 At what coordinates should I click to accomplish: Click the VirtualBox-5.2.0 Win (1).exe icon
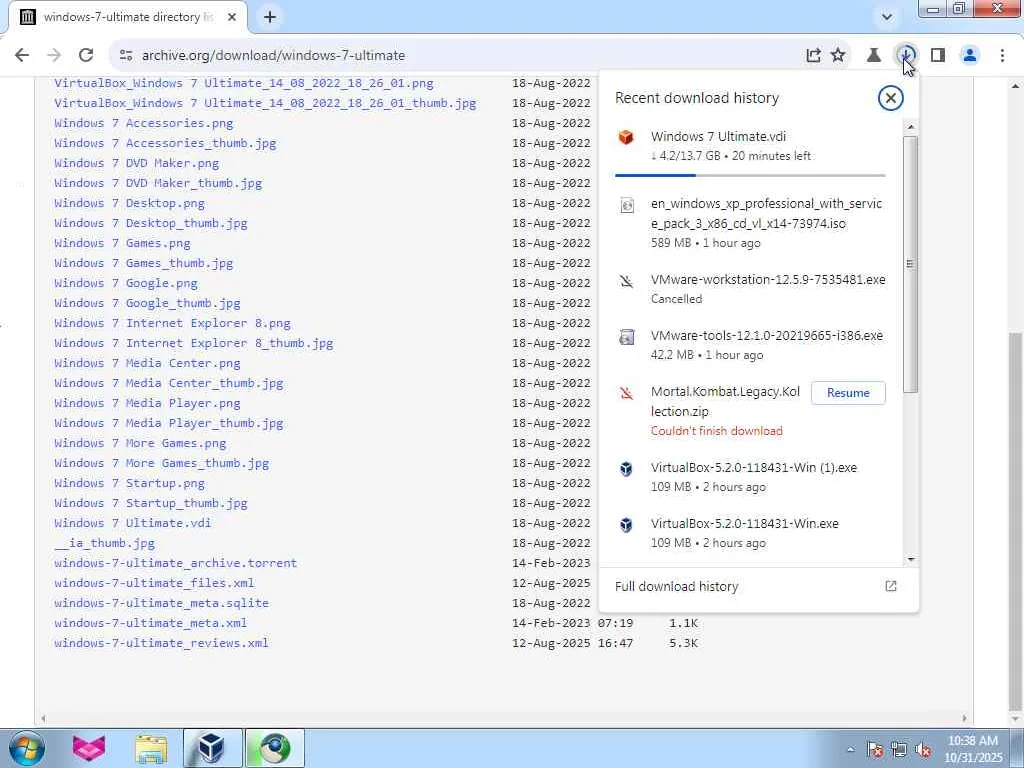point(626,469)
